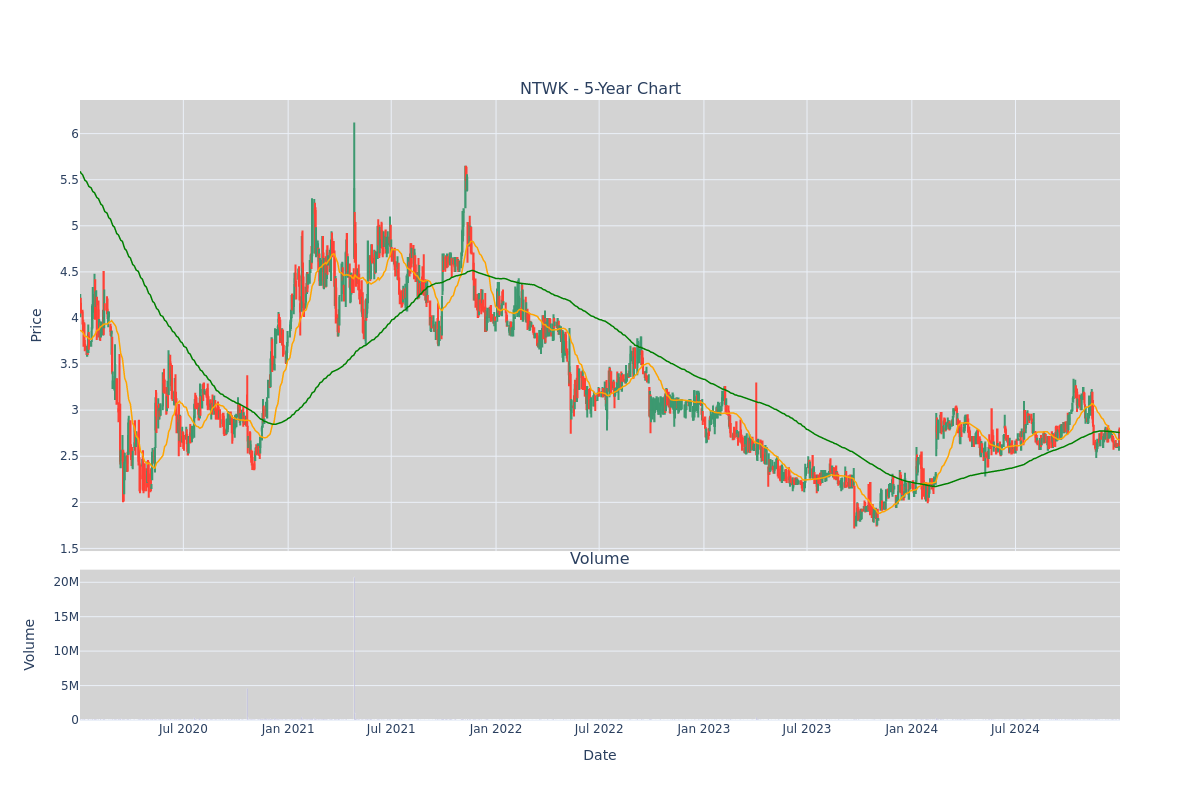1200x800 pixels.
Task: Click the 'Jul 2022' x-axis tick label
Action: [x=599, y=729]
